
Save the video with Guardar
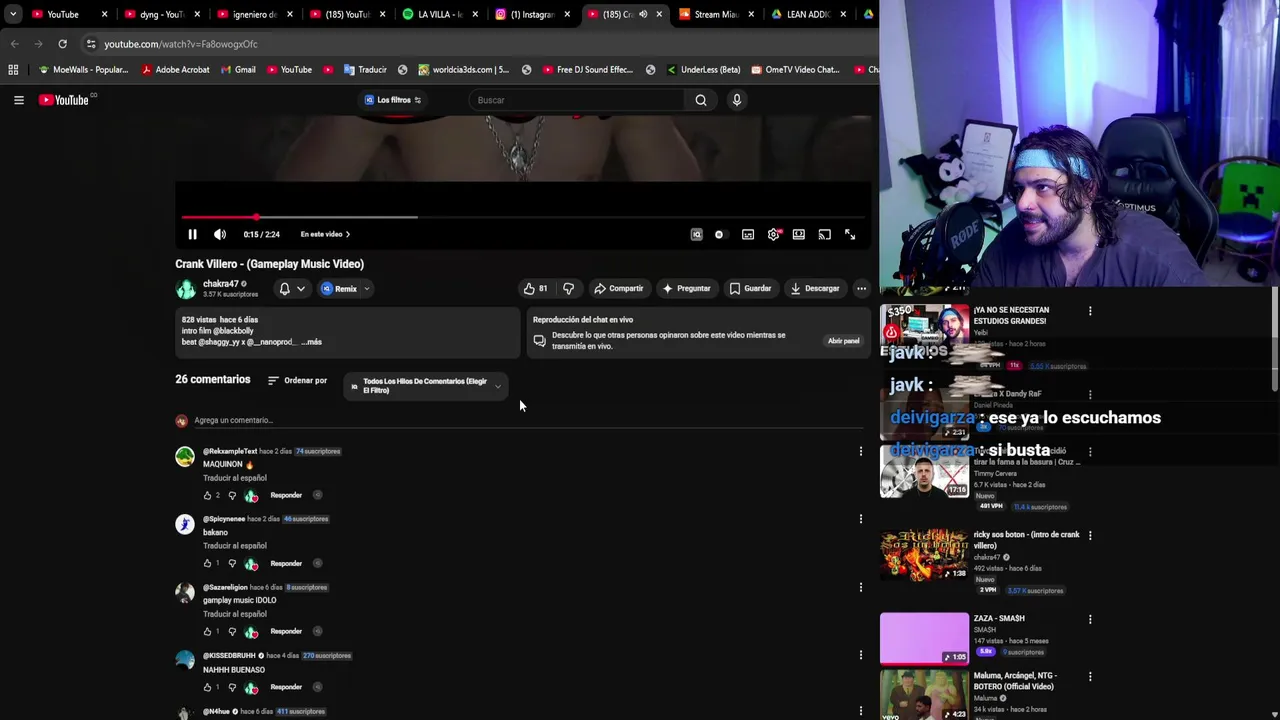click(x=750, y=288)
